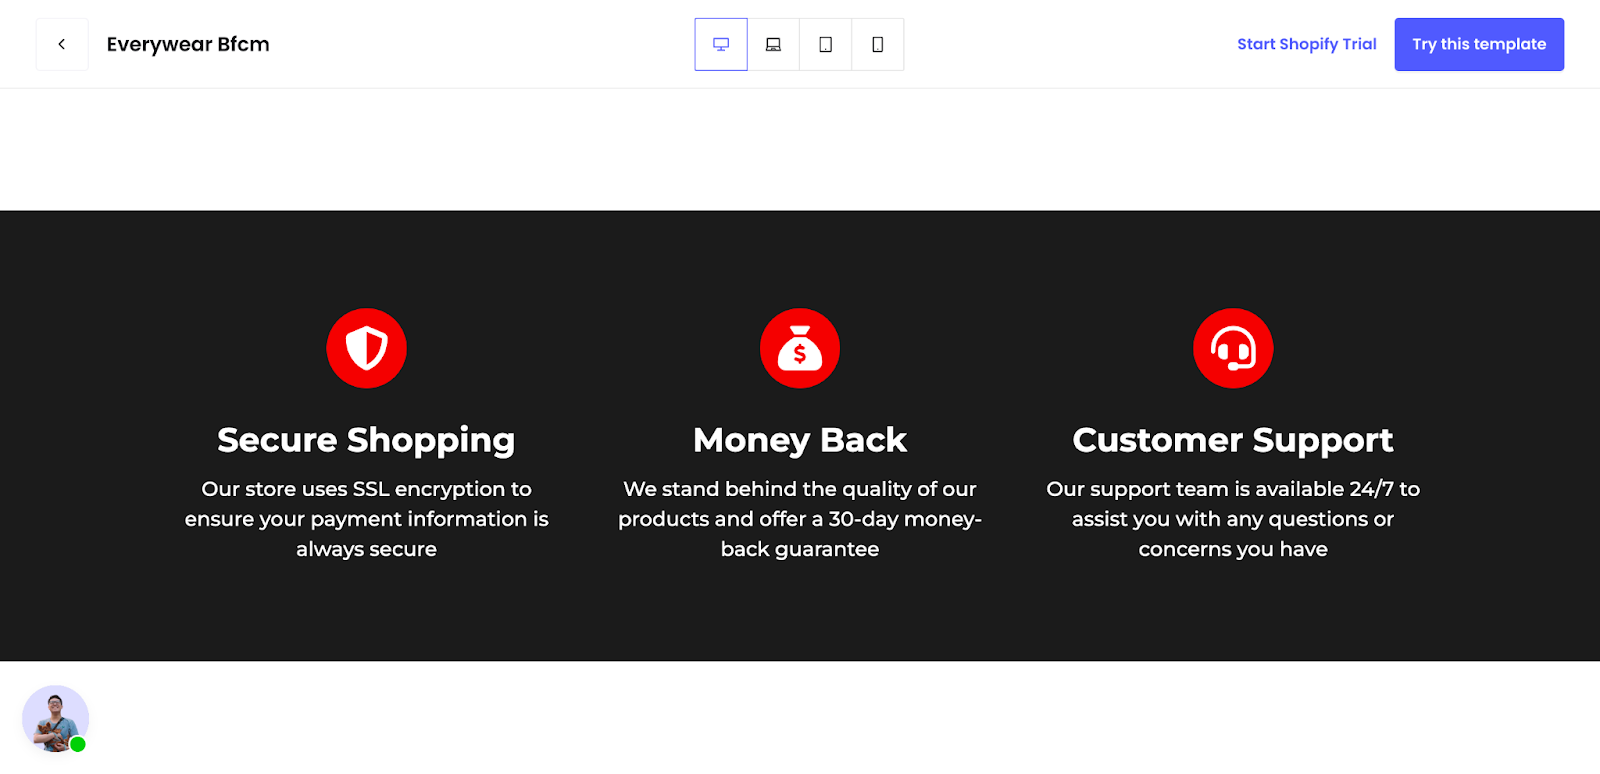Switch to desktop preview mode

(721, 44)
